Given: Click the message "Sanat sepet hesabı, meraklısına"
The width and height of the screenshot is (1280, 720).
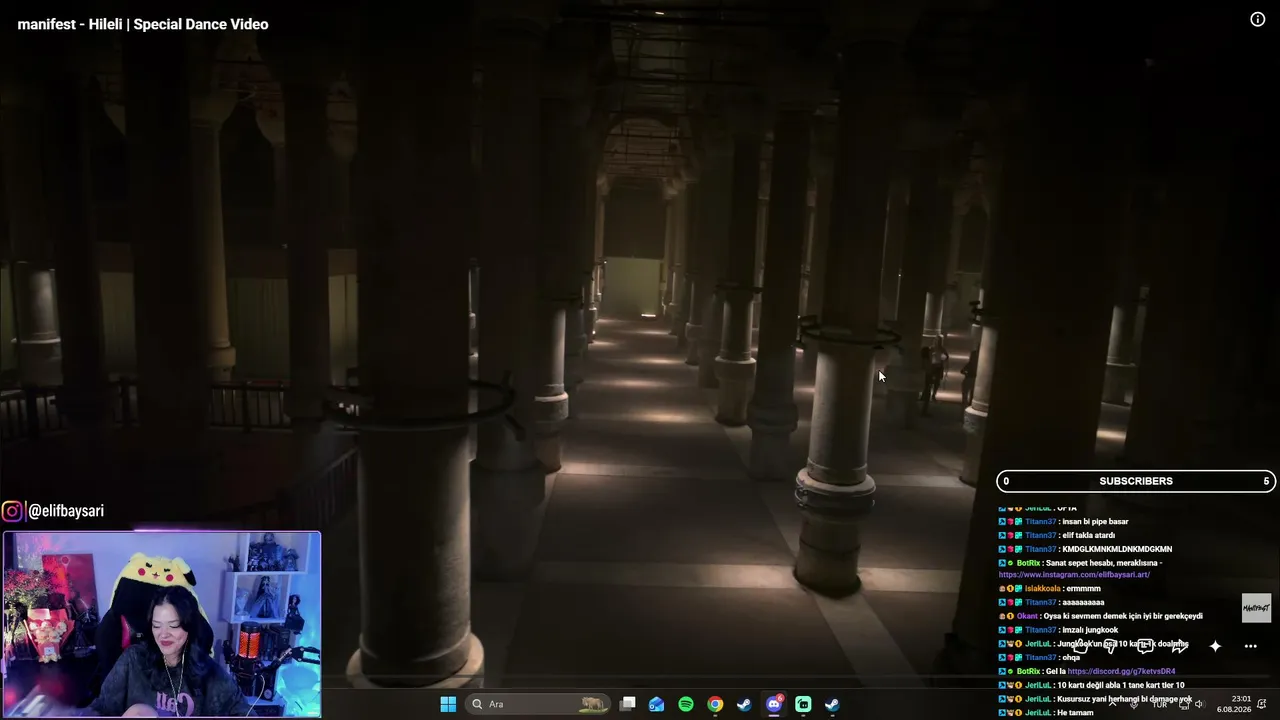Looking at the screenshot, I should (x=1104, y=563).
